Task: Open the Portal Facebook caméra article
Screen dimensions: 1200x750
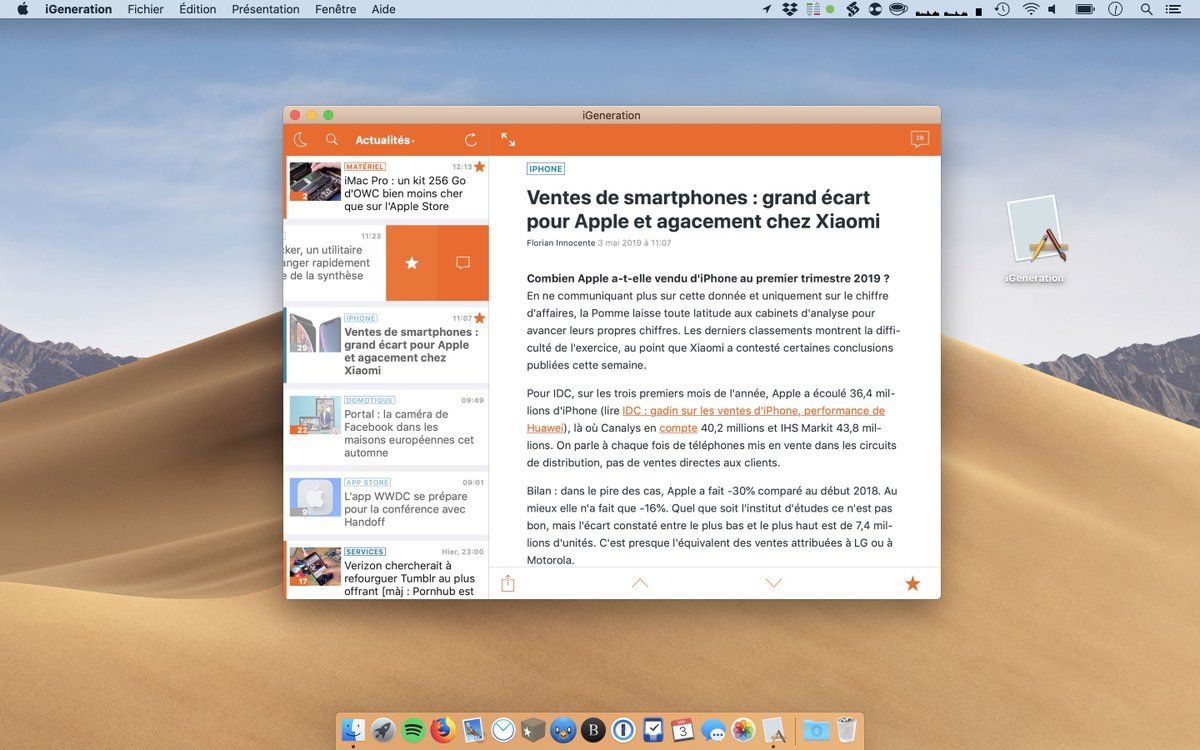Action: 387,428
